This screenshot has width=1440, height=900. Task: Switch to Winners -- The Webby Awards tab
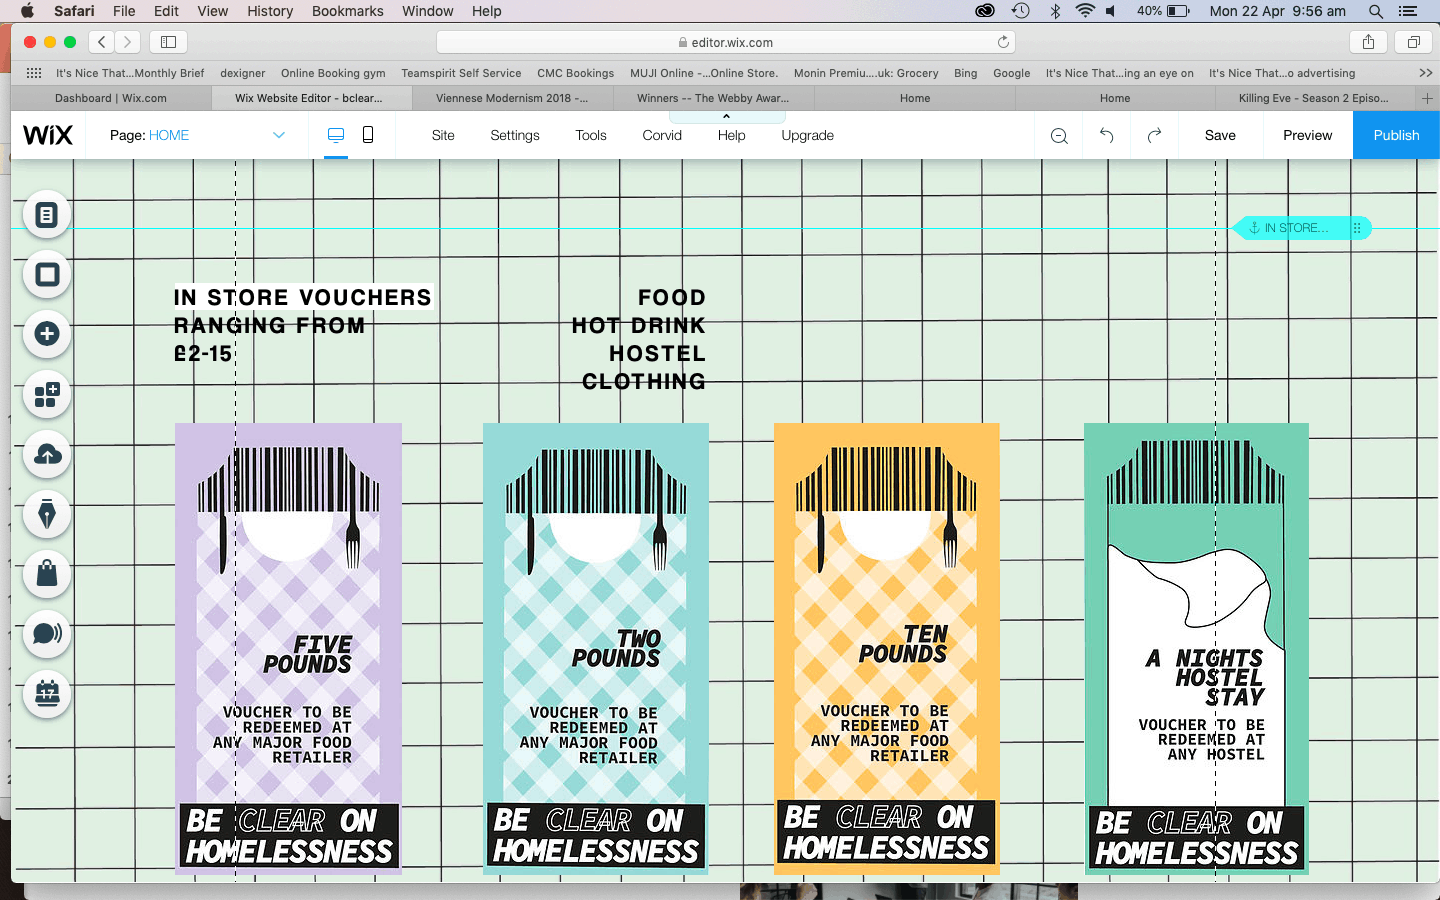[713, 98]
